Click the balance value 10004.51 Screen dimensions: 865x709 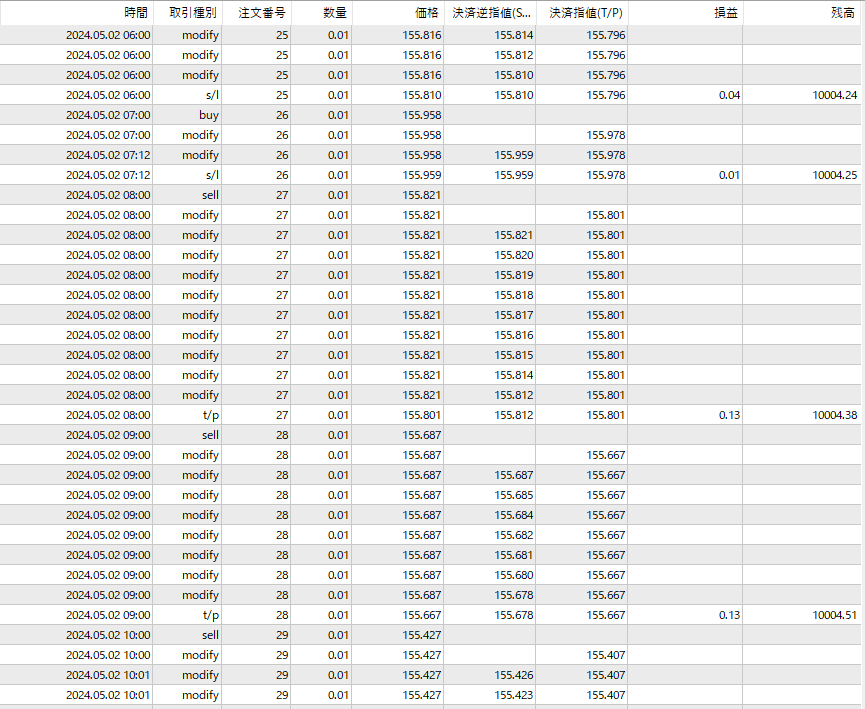pos(834,615)
